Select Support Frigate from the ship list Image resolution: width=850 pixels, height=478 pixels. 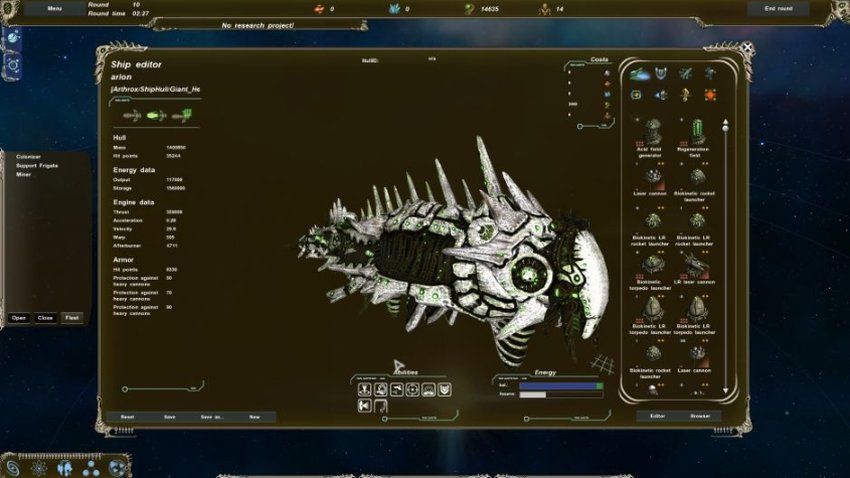[37, 165]
